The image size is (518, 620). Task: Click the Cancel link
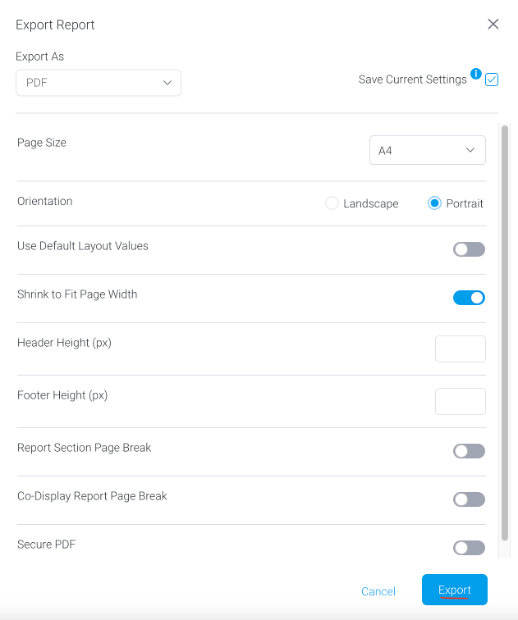[378, 591]
